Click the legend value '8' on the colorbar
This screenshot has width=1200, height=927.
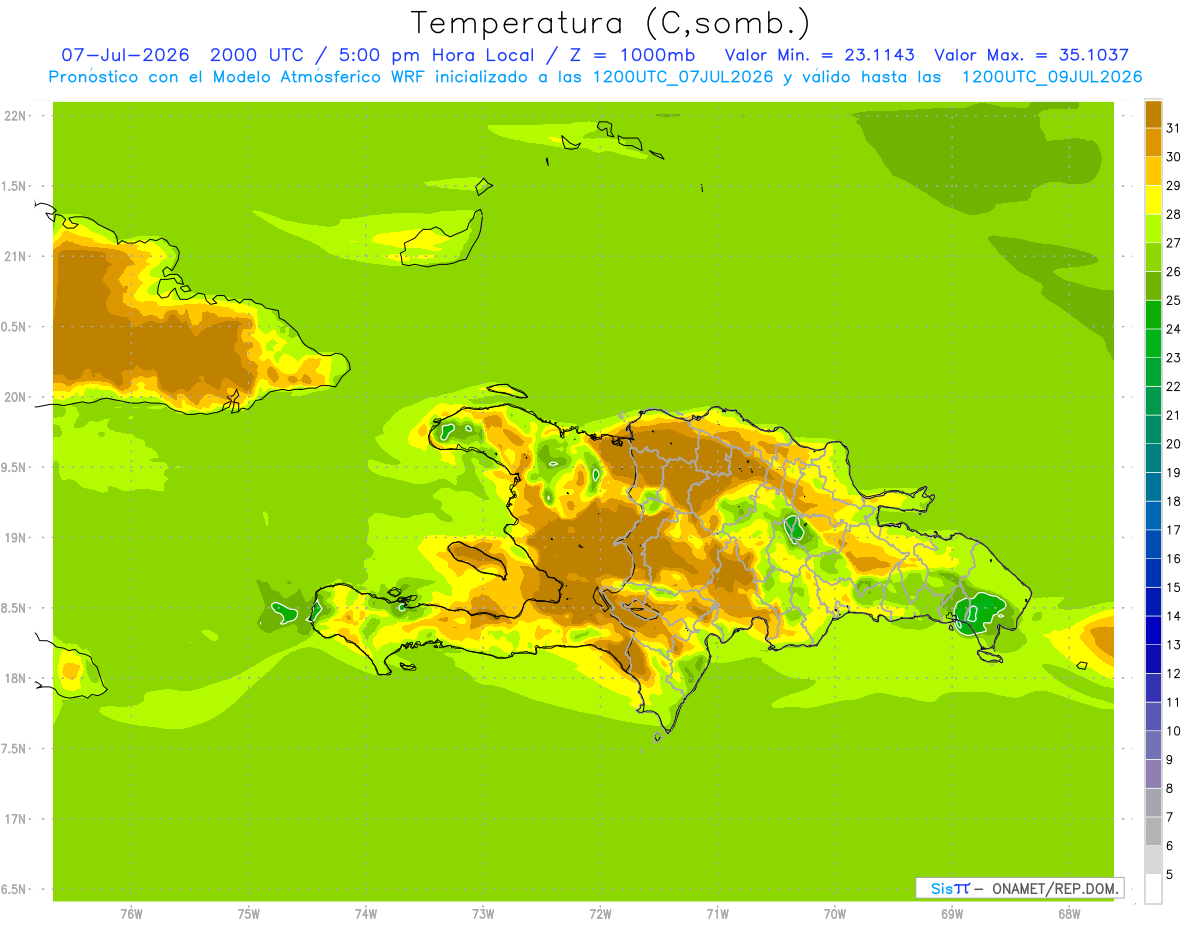(1170, 788)
